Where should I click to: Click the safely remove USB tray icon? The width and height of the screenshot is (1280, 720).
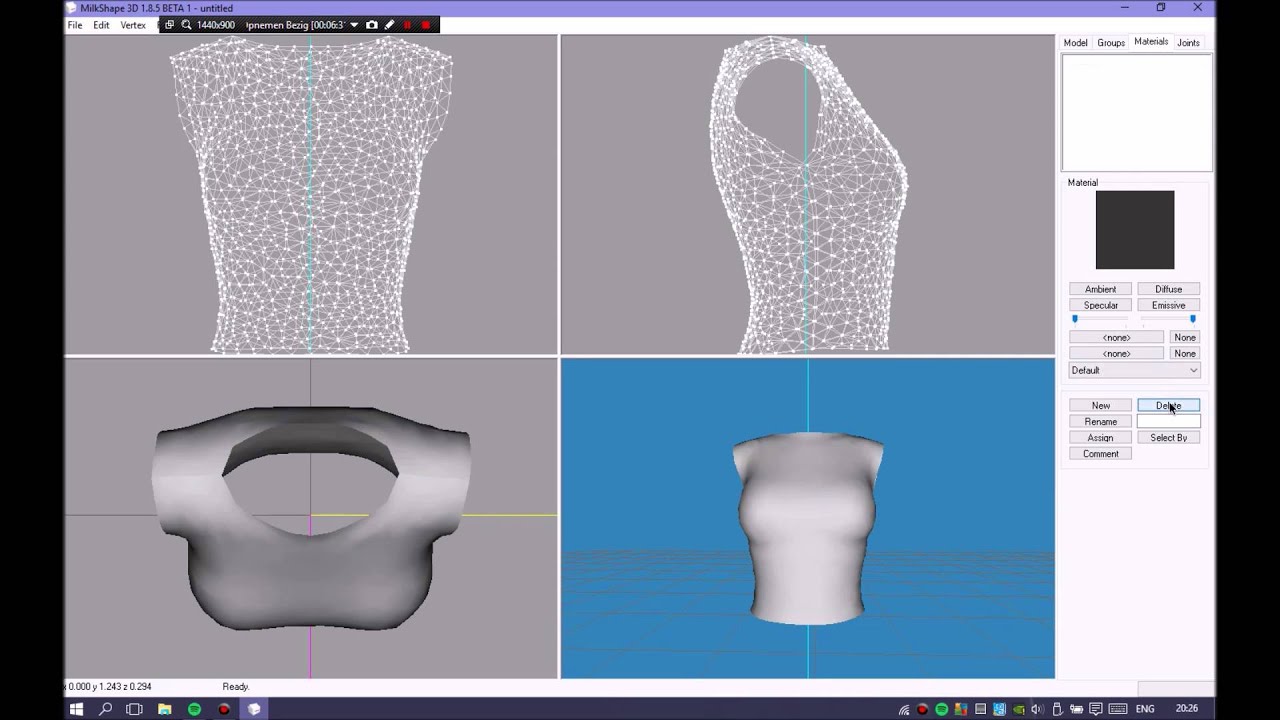coord(1056,709)
